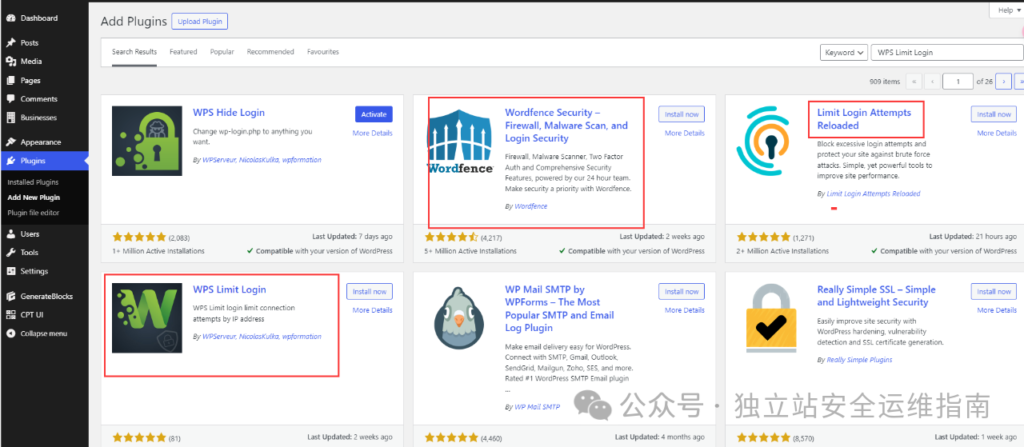Open Installed Plugins submenu item
The height and width of the screenshot is (447, 1024).
[x=33, y=182]
